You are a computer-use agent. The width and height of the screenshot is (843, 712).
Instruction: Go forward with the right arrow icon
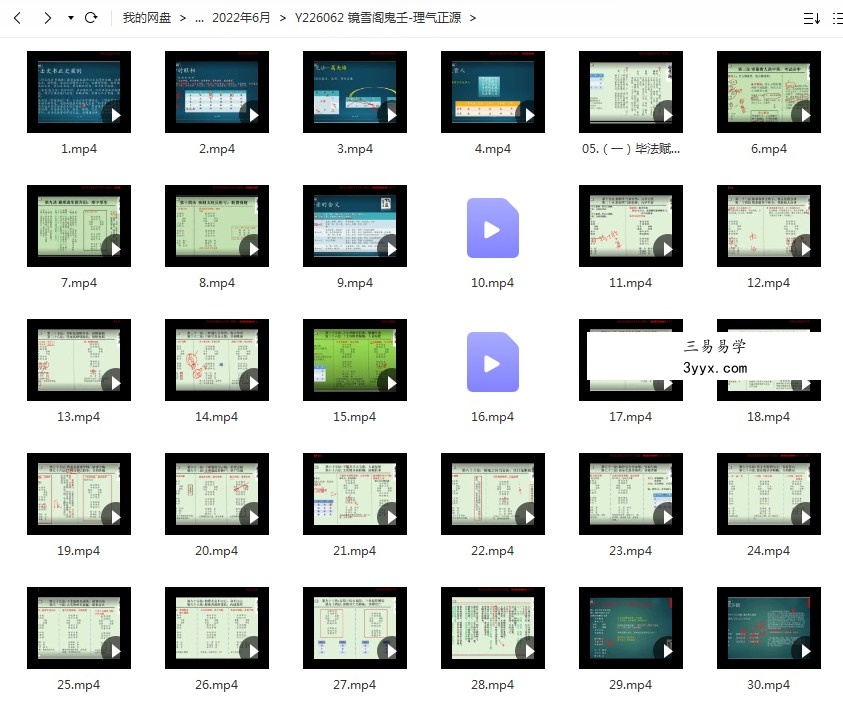coord(48,18)
